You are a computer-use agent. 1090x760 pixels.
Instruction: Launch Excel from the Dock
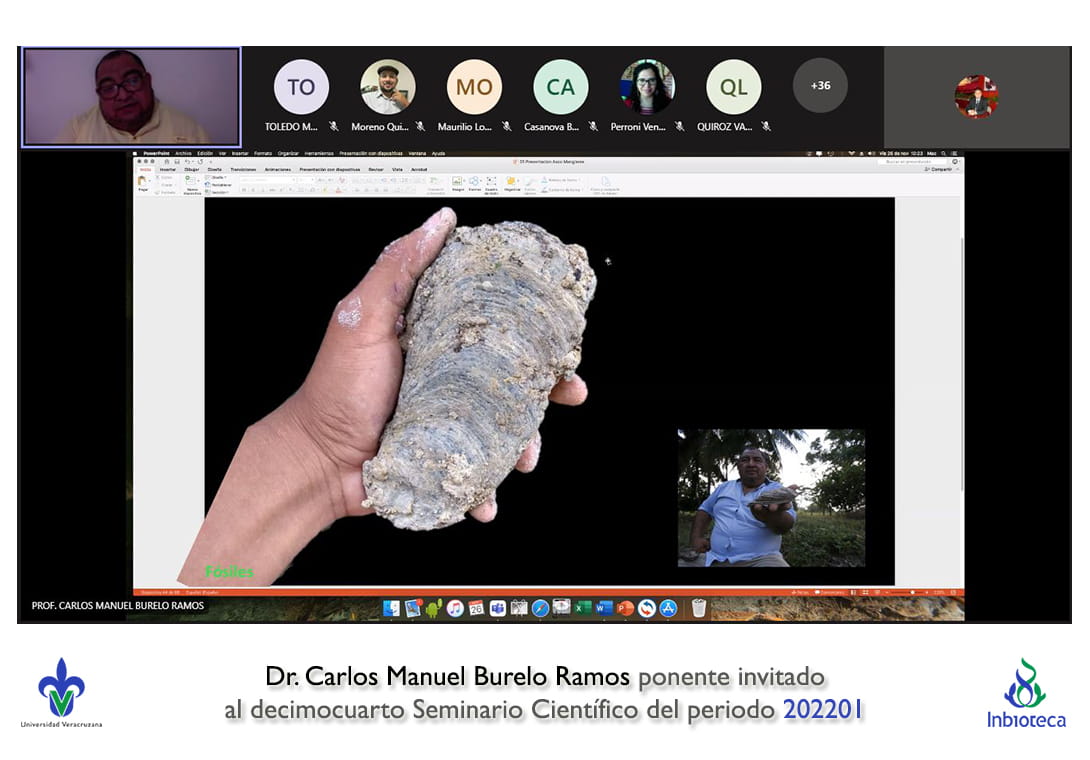point(583,608)
